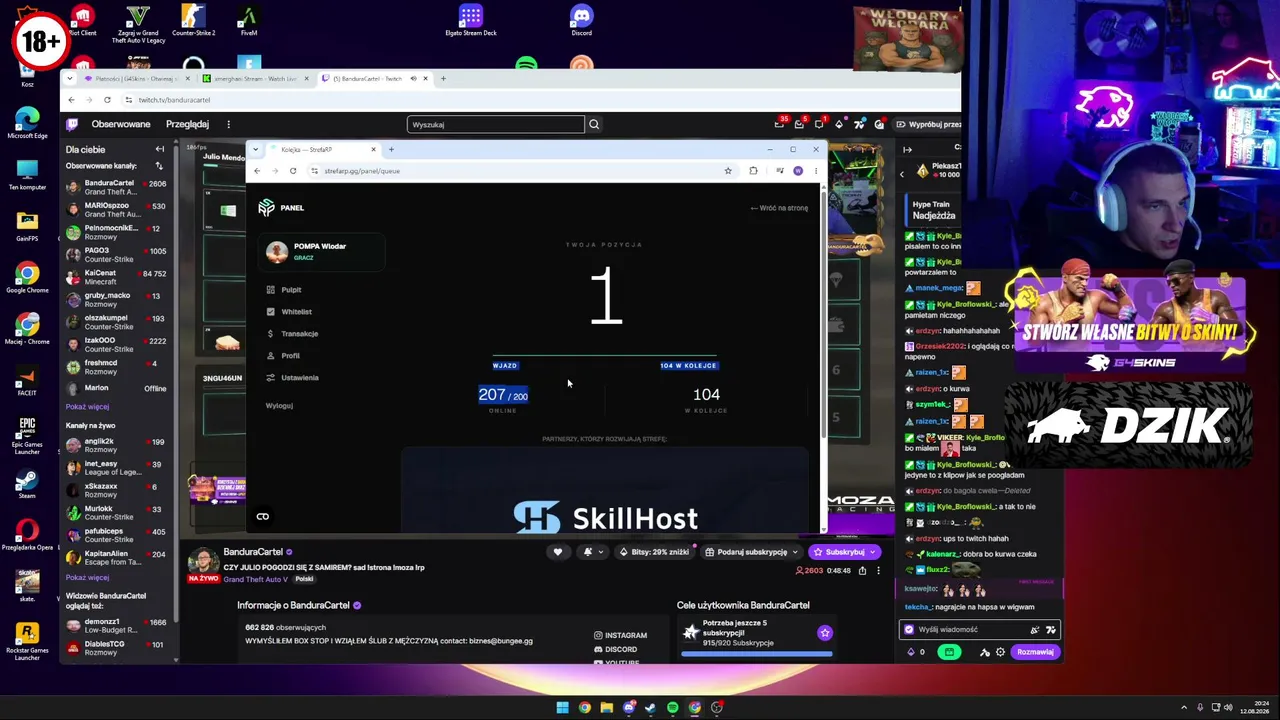Open Microsoft Edge desktop icon
Screen dimensions: 1280x720
(x=27, y=122)
